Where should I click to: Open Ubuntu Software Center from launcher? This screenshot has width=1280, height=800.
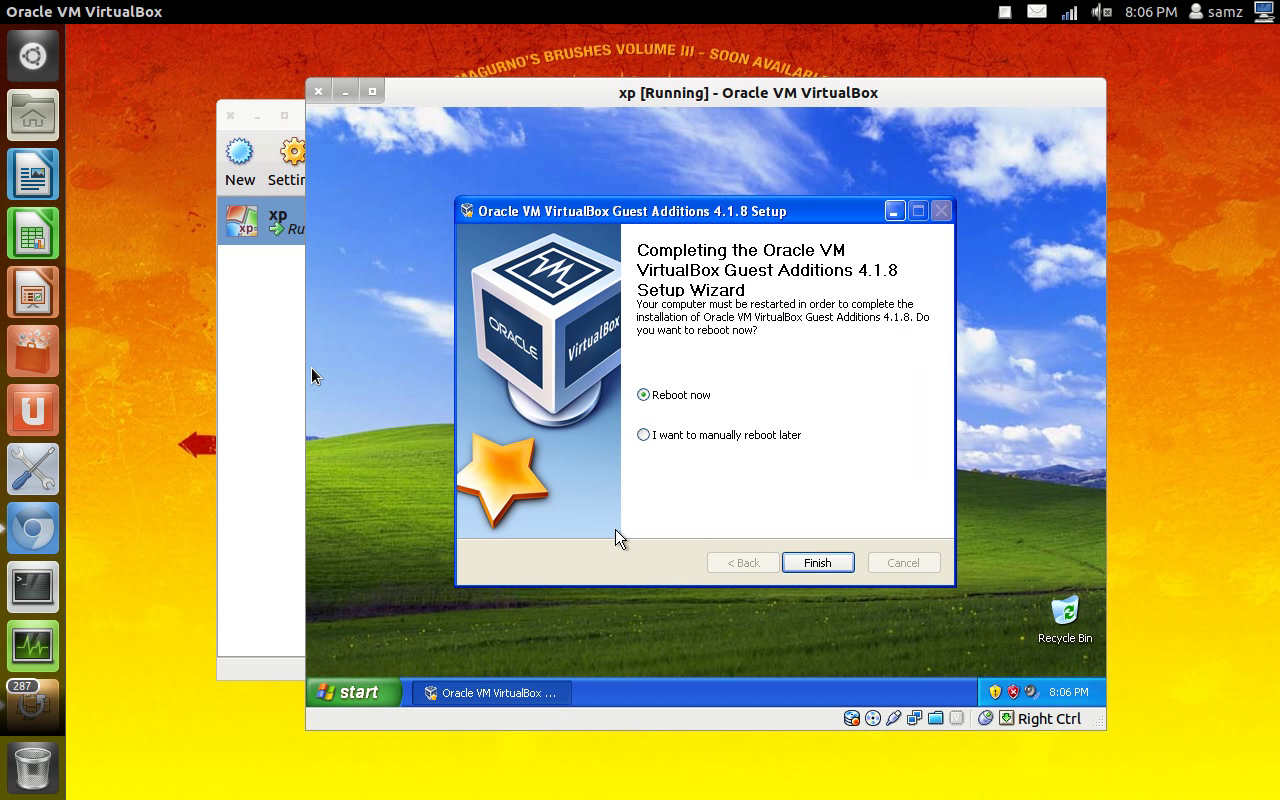(x=33, y=351)
